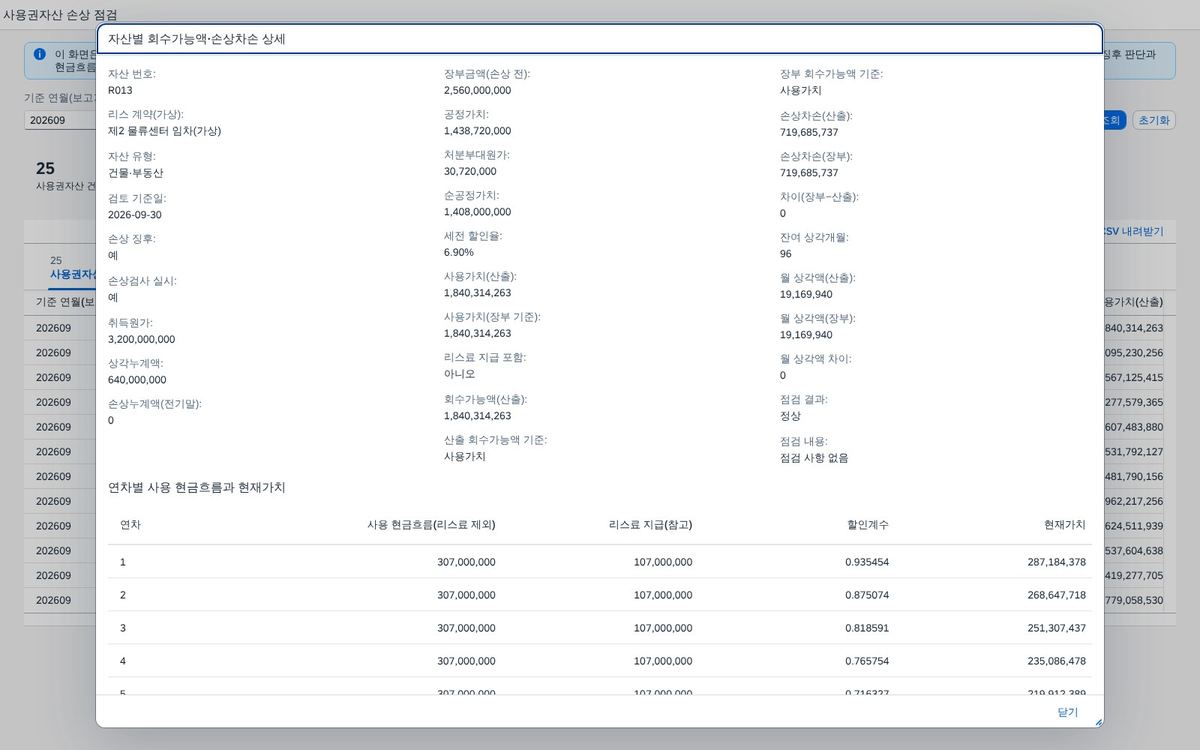1200x750 pixels.
Task: Click the 손상누계액(전기말): field label
Action: click(155, 404)
